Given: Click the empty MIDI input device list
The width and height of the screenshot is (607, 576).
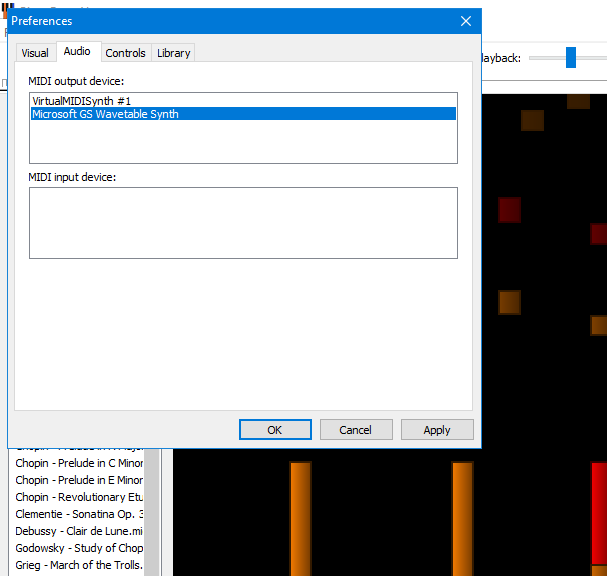Looking at the screenshot, I should point(243,223).
